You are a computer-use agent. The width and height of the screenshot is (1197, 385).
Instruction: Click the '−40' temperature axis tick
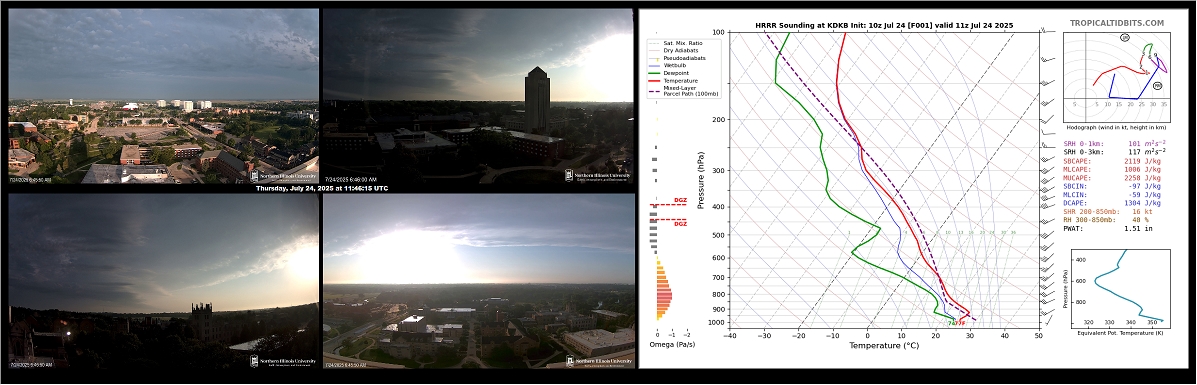729,335
